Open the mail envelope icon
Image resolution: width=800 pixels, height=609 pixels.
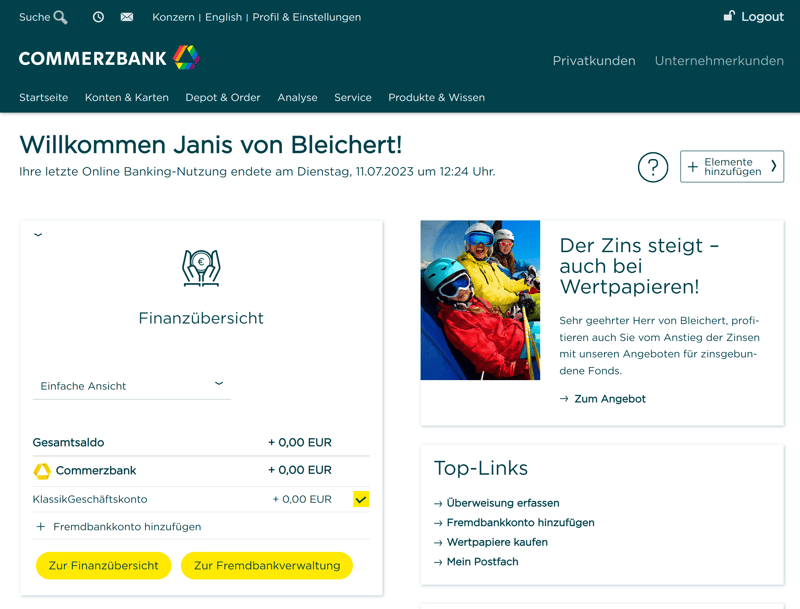click(x=127, y=17)
